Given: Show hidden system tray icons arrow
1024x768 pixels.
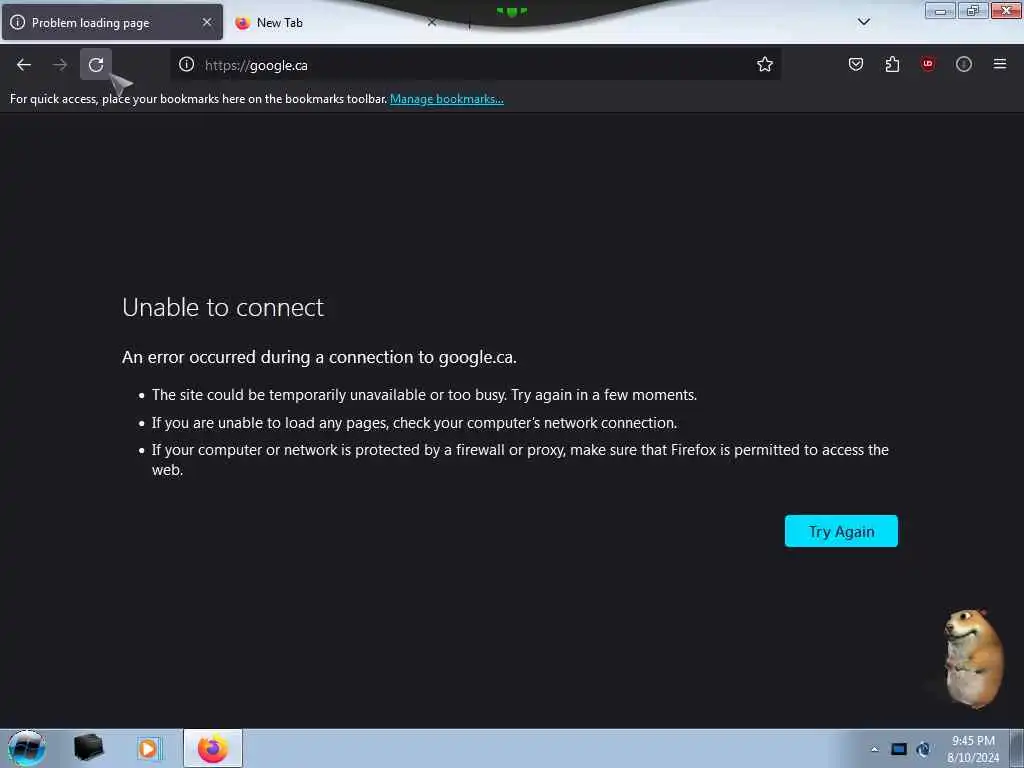Looking at the screenshot, I should [x=874, y=750].
